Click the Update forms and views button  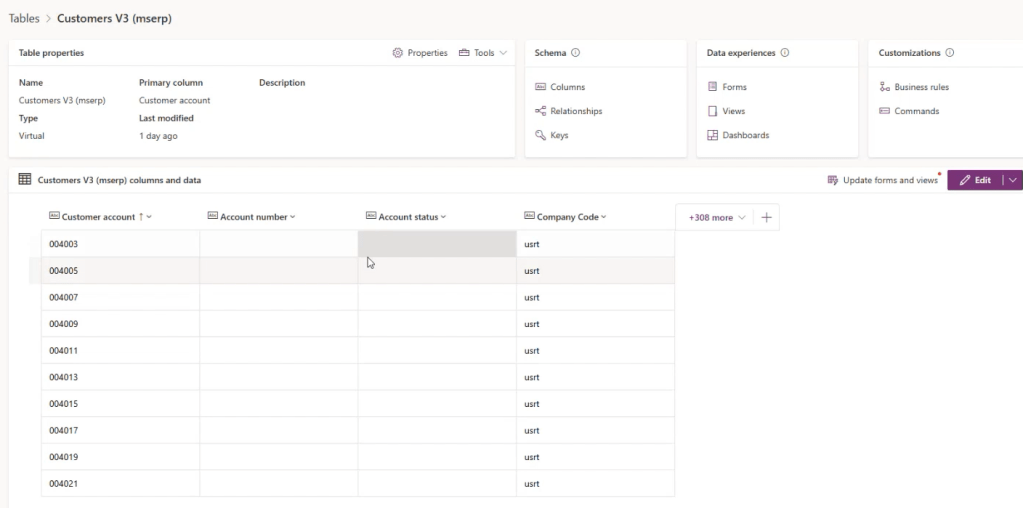pyautogui.click(x=883, y=180)
